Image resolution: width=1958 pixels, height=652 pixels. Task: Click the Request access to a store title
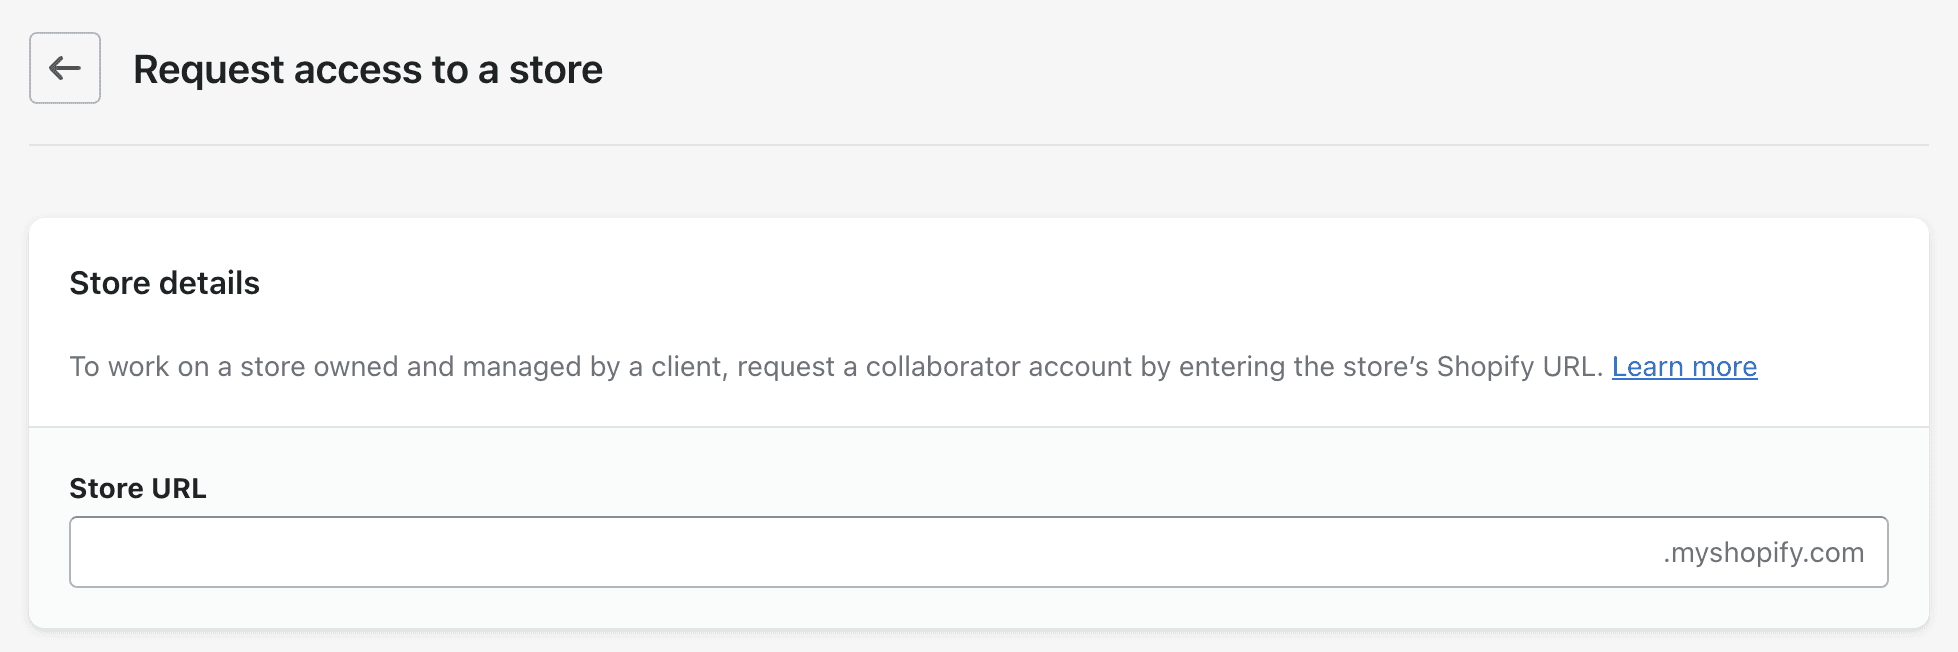click(368, 70)
